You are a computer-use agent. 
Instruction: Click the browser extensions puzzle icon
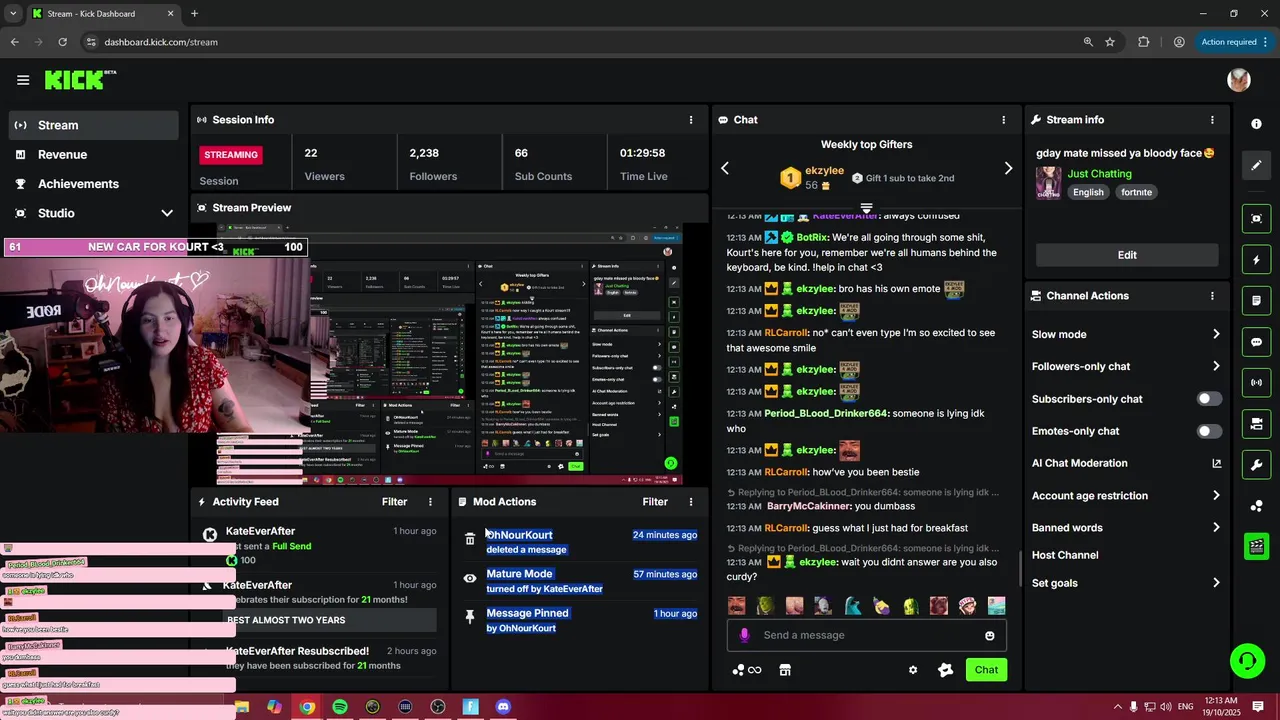coord(1144,42)
